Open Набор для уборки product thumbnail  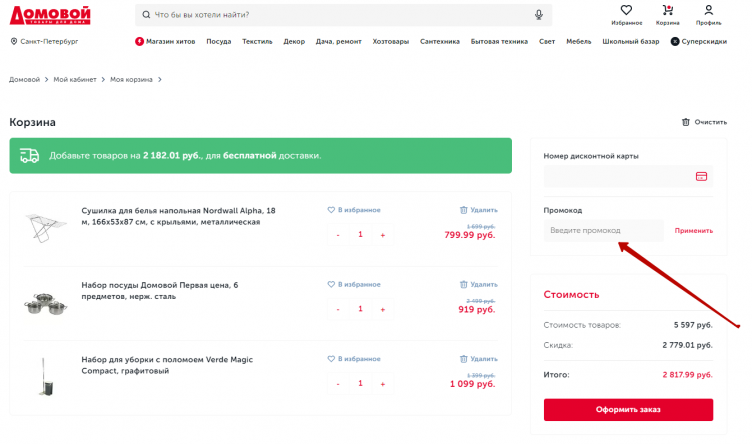tap(46, 377)
